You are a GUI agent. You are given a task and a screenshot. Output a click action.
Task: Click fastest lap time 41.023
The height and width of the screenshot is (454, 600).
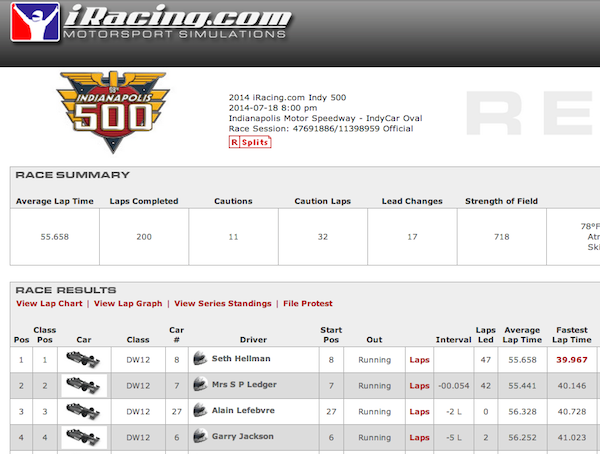pyautogui.click(x=572, y=438)
